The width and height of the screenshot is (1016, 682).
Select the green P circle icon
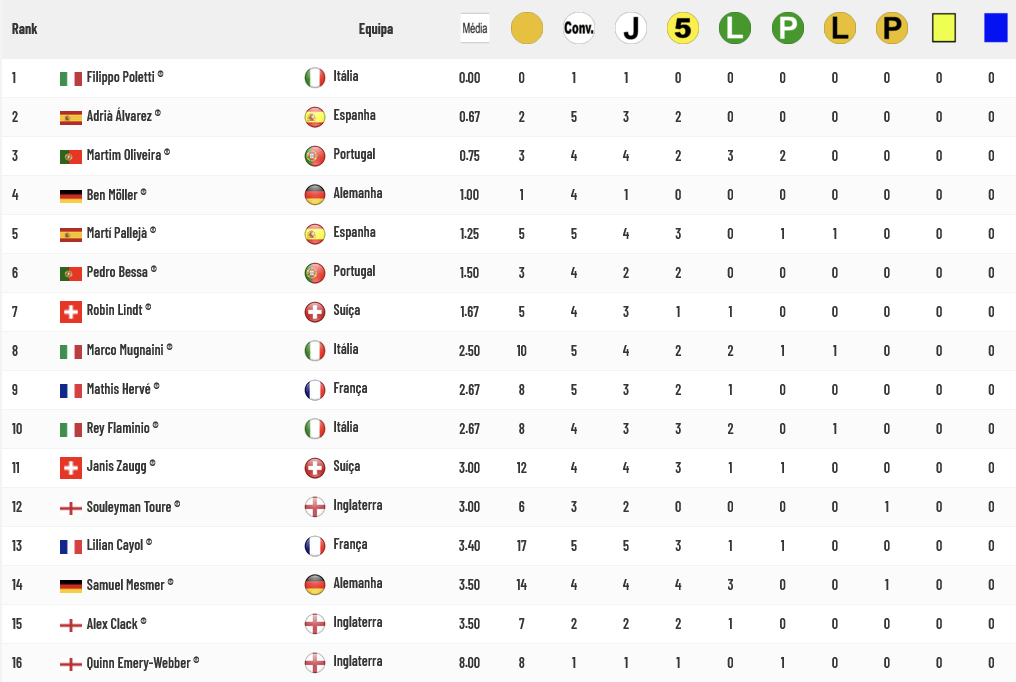pos(787,28)
